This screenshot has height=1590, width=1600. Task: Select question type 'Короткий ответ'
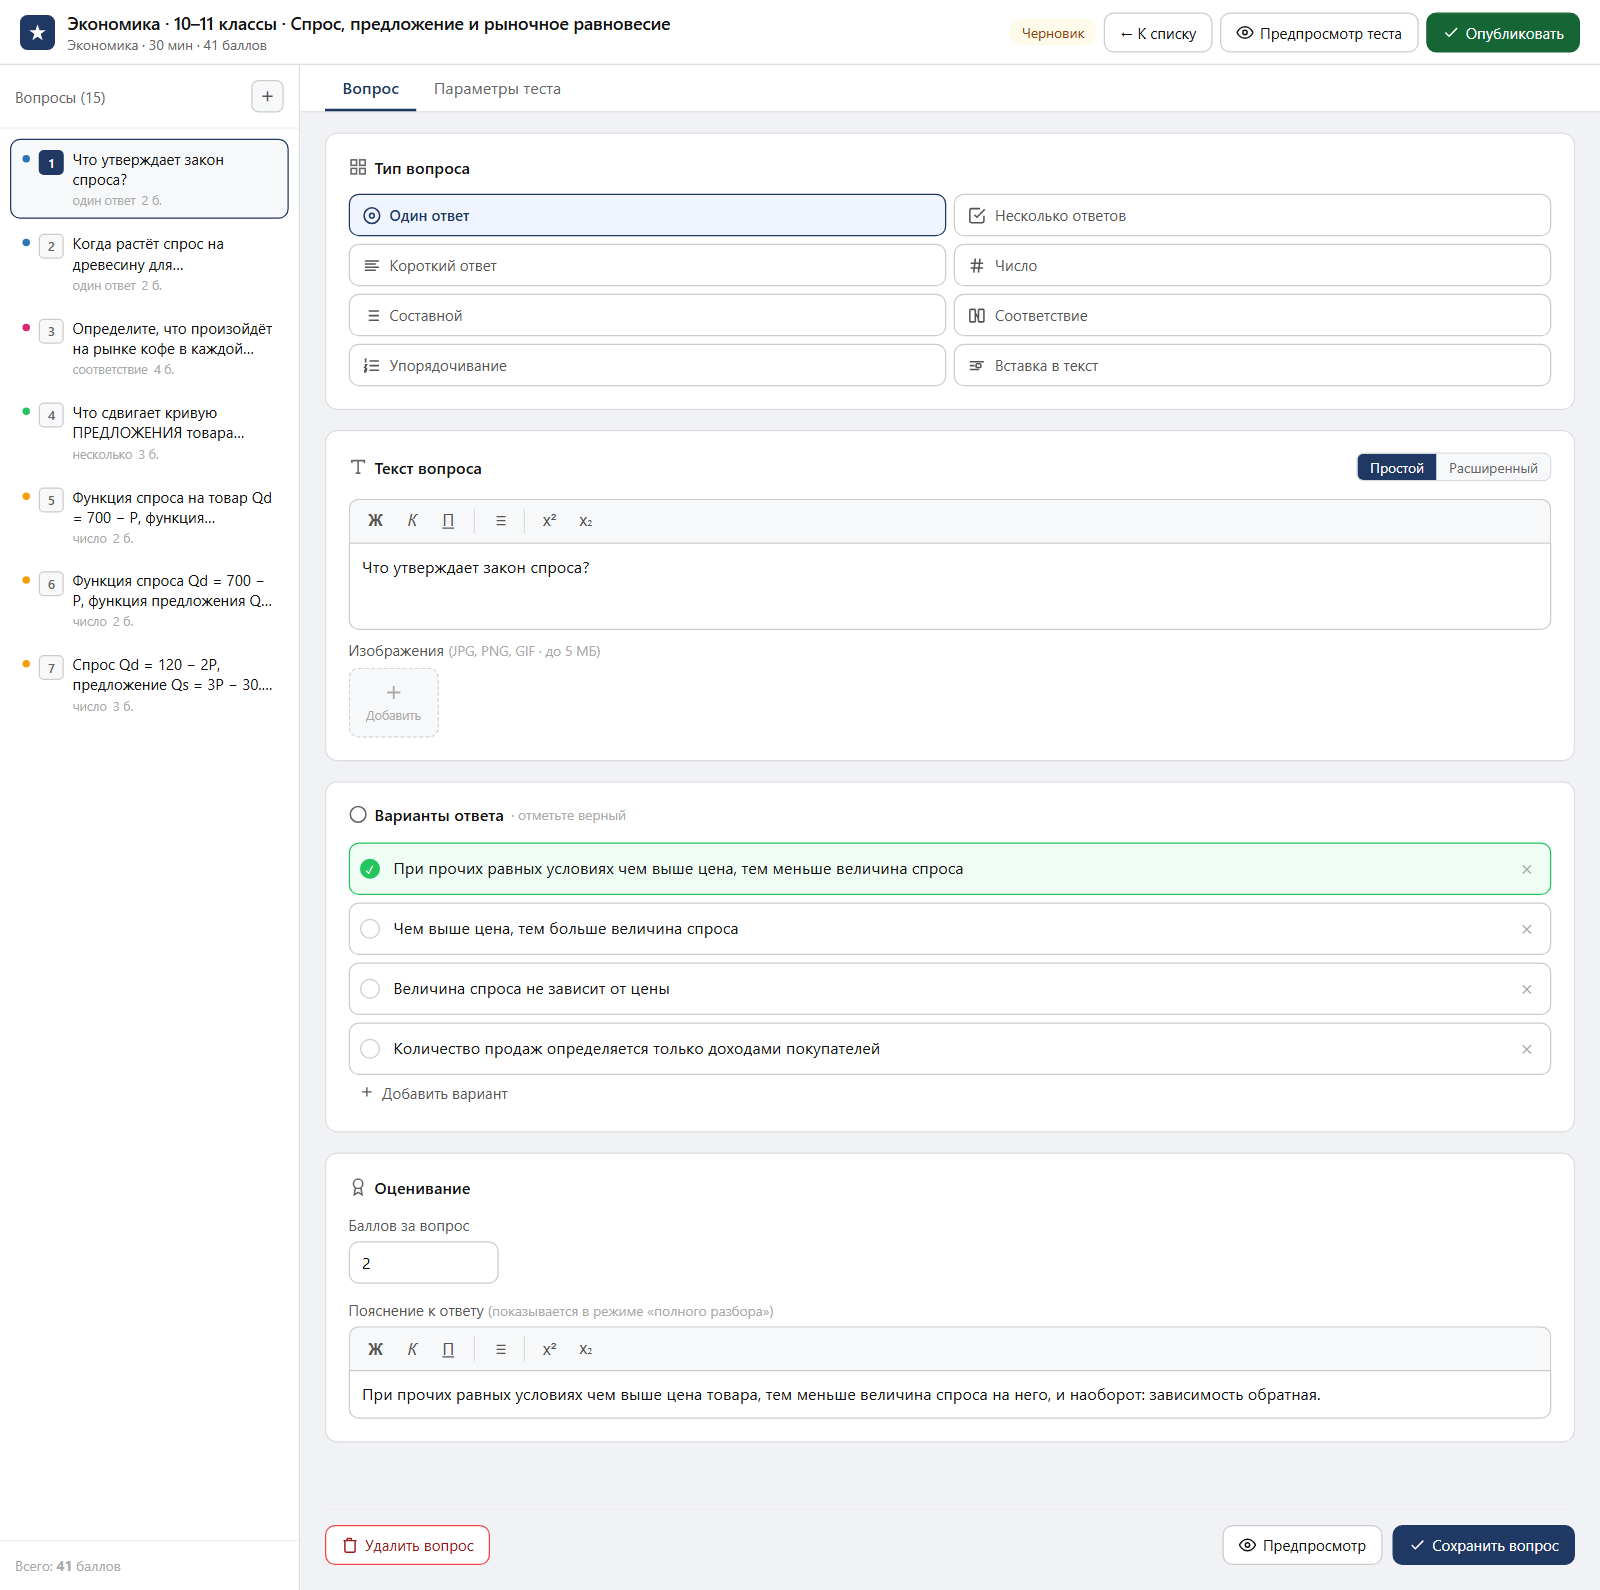coord(647,265)
